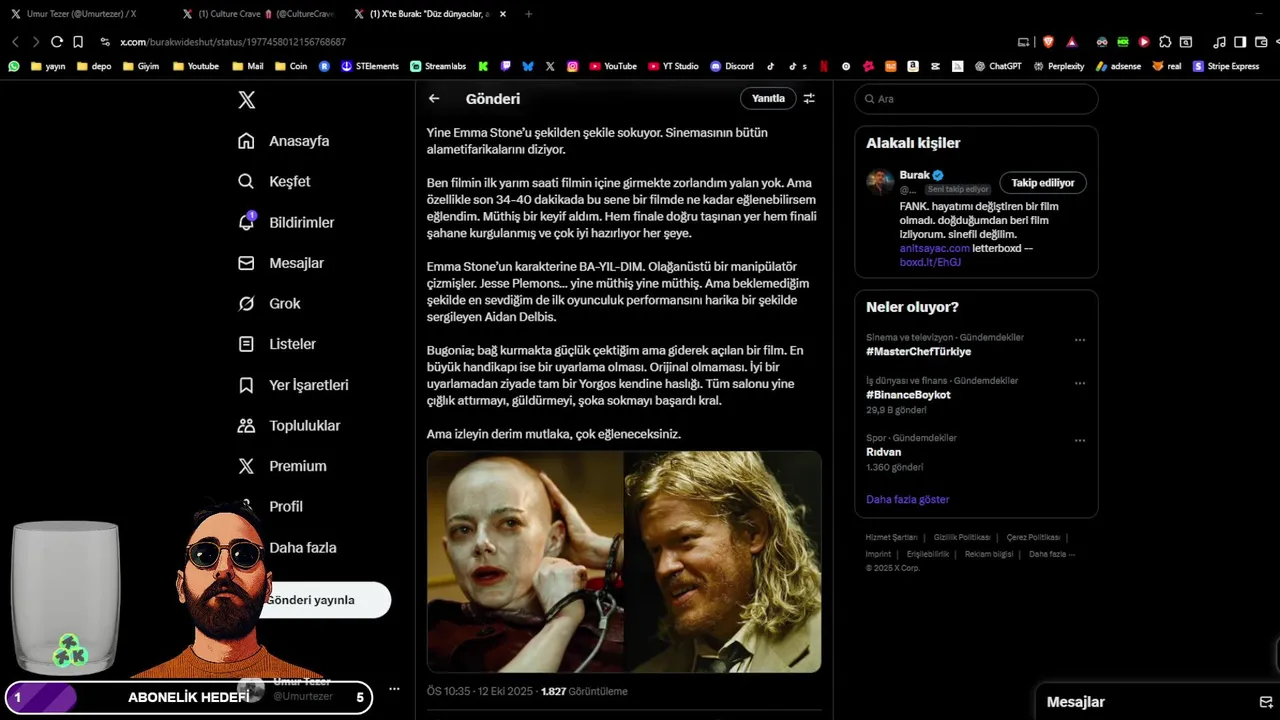This screenshot has height=720, width=1280.
Task: Open the ChatGPT bookmark
Action: (998, 66)
